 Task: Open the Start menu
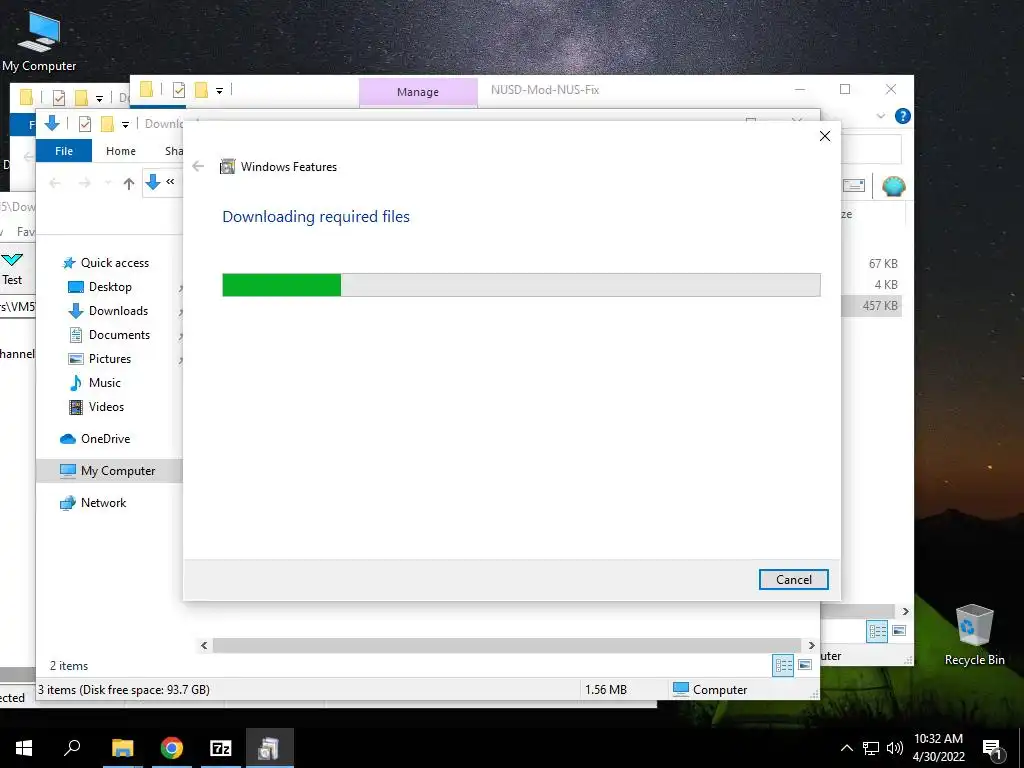tap(24, 748)
